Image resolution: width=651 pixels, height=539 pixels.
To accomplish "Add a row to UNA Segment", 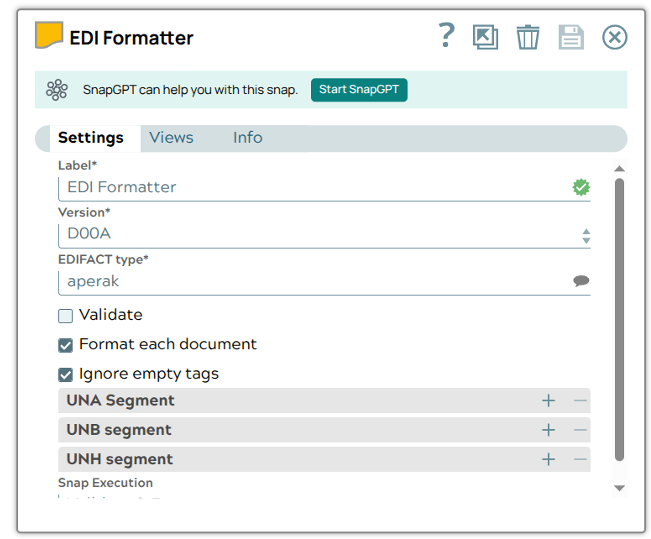I will [548, 401].
